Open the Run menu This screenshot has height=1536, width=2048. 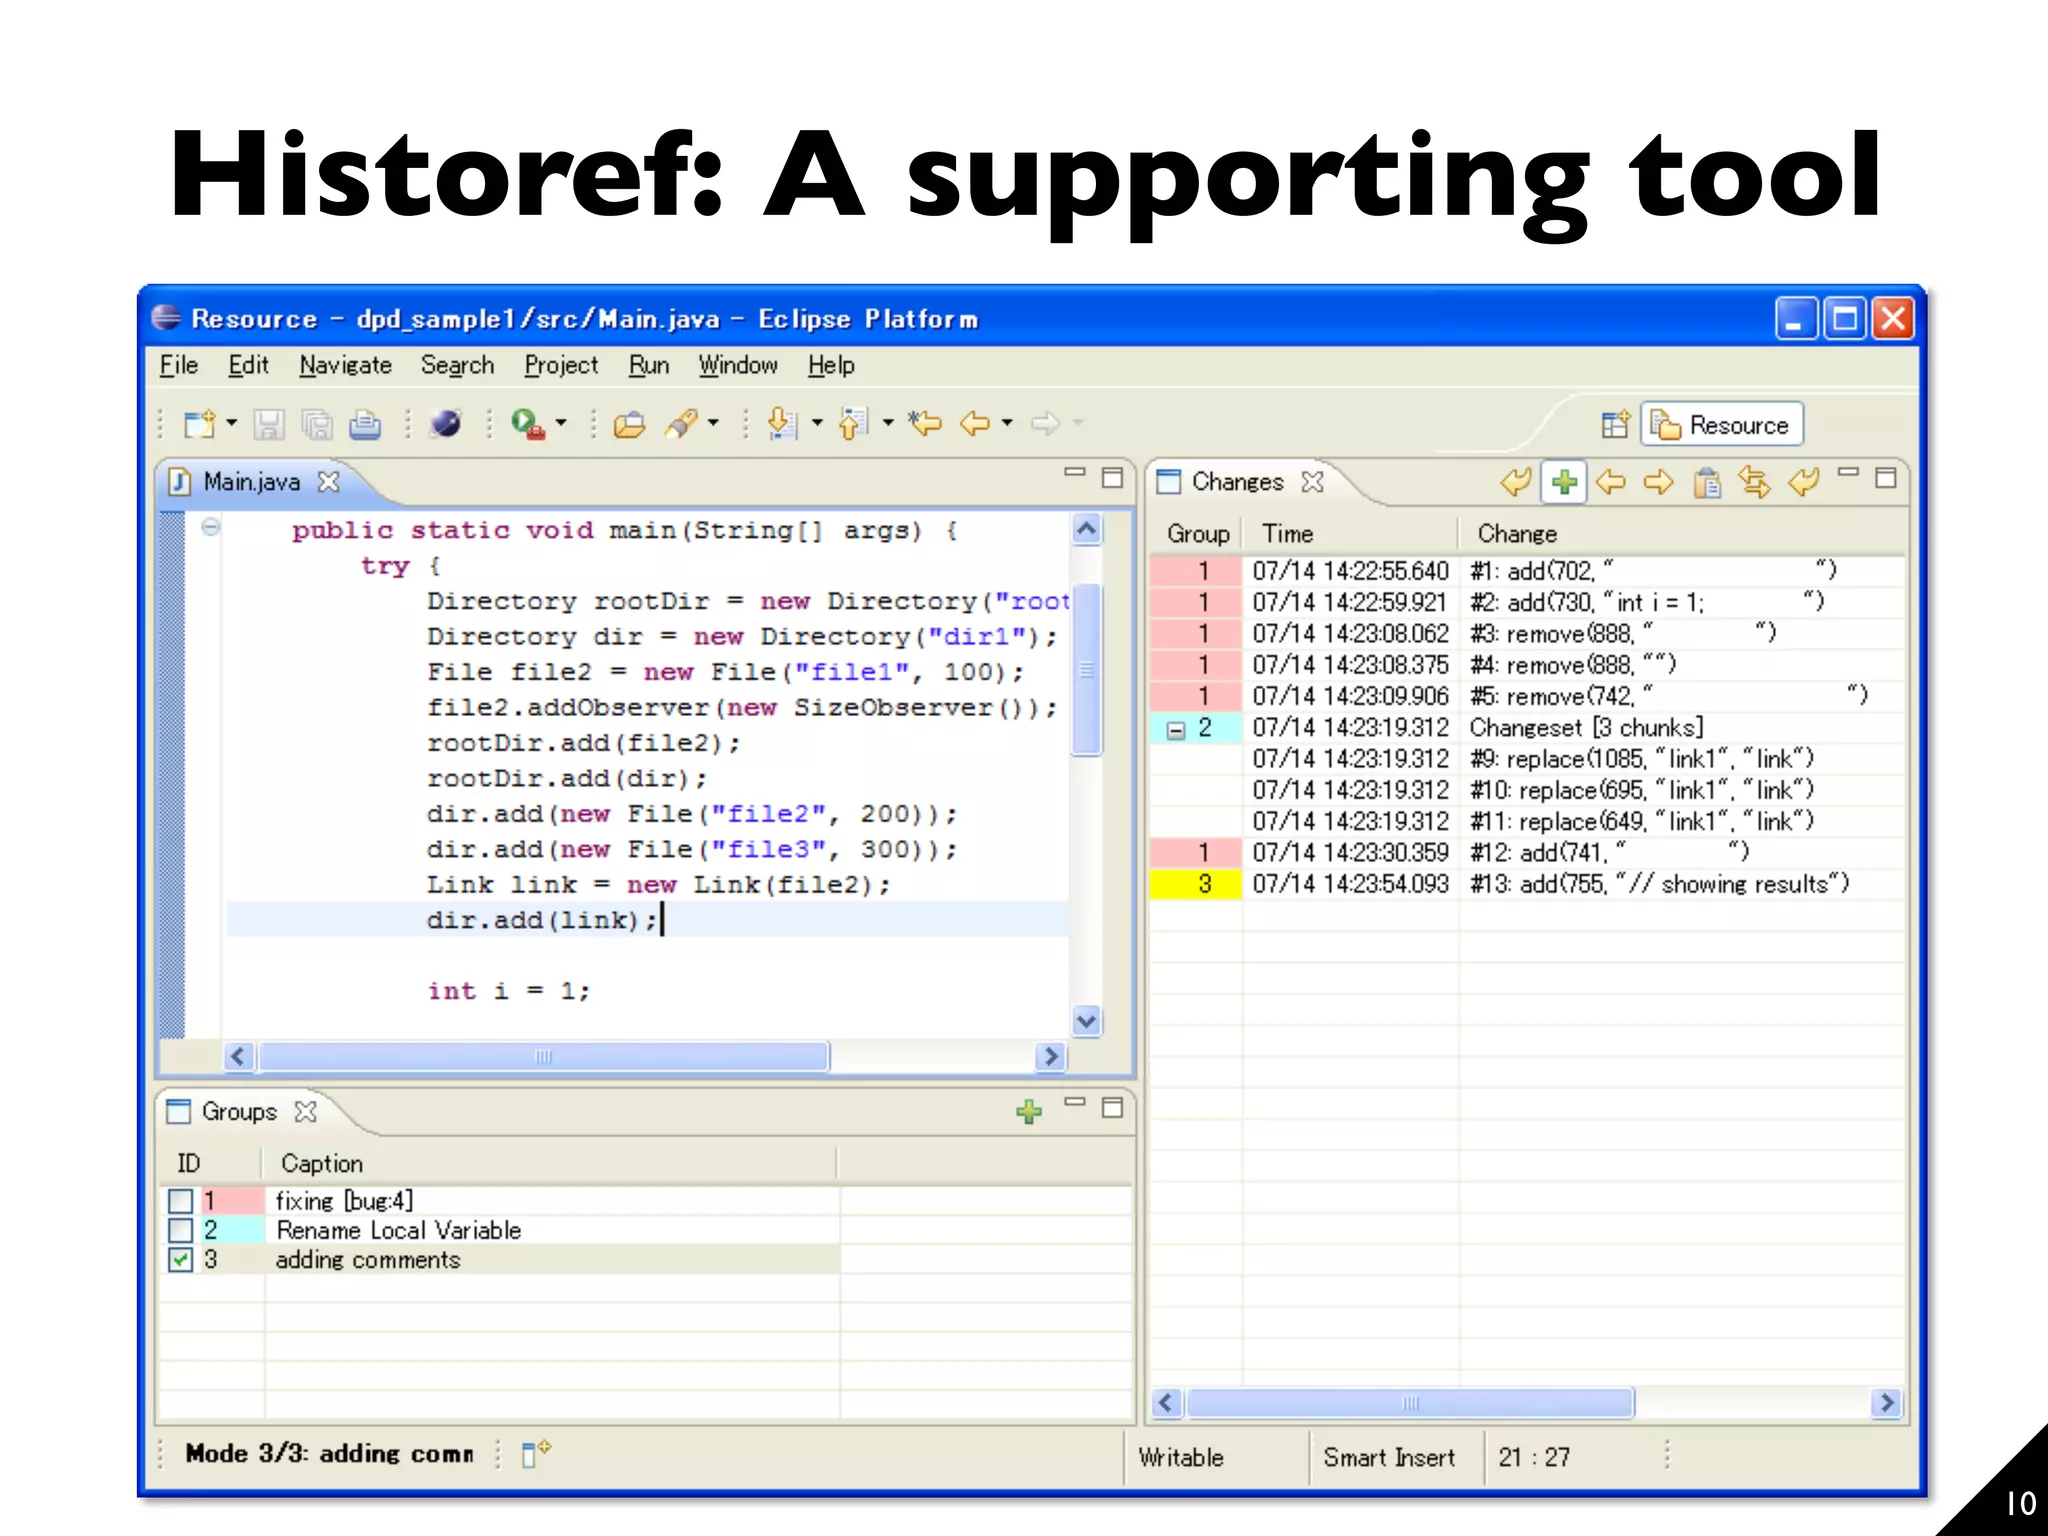(649, 365)
